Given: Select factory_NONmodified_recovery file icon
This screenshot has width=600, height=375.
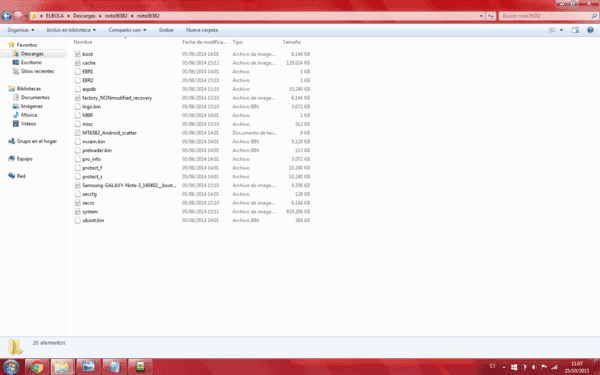Looking at the screenshot, I should point(77,98).
